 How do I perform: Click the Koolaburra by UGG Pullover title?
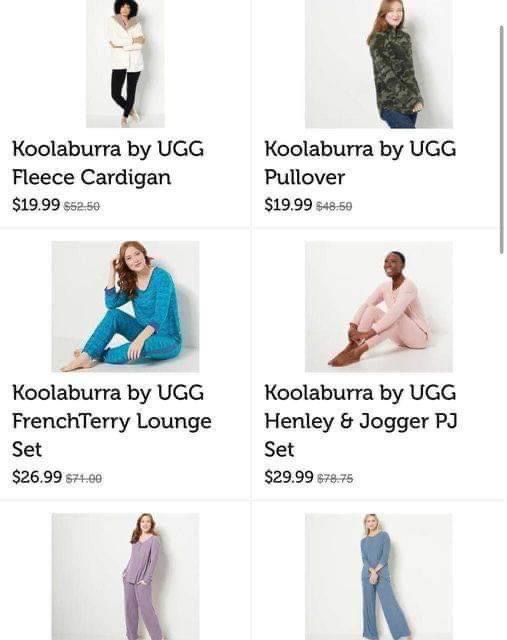(x=360, y=163)
